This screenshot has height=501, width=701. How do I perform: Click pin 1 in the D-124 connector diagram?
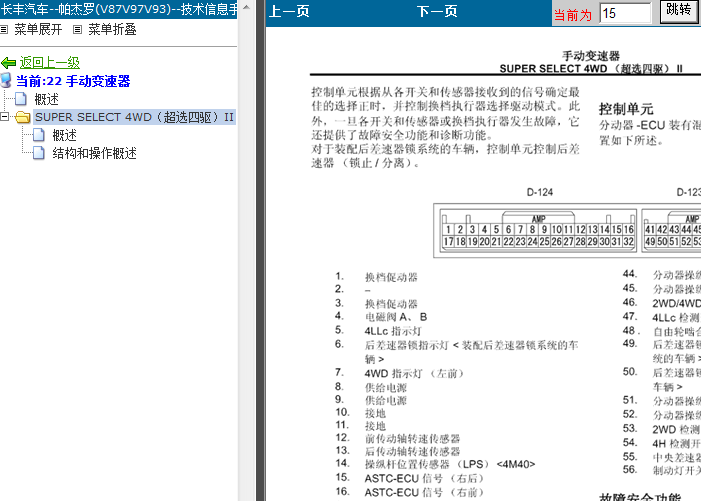point(448,229)
